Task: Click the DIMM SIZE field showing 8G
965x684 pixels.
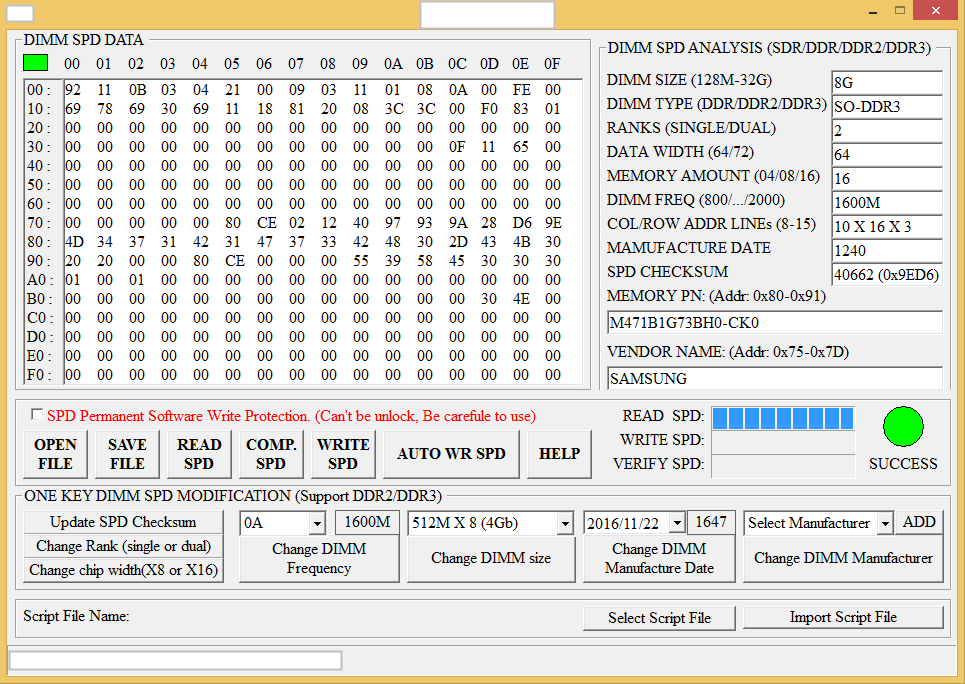Action: coord(887,82)
